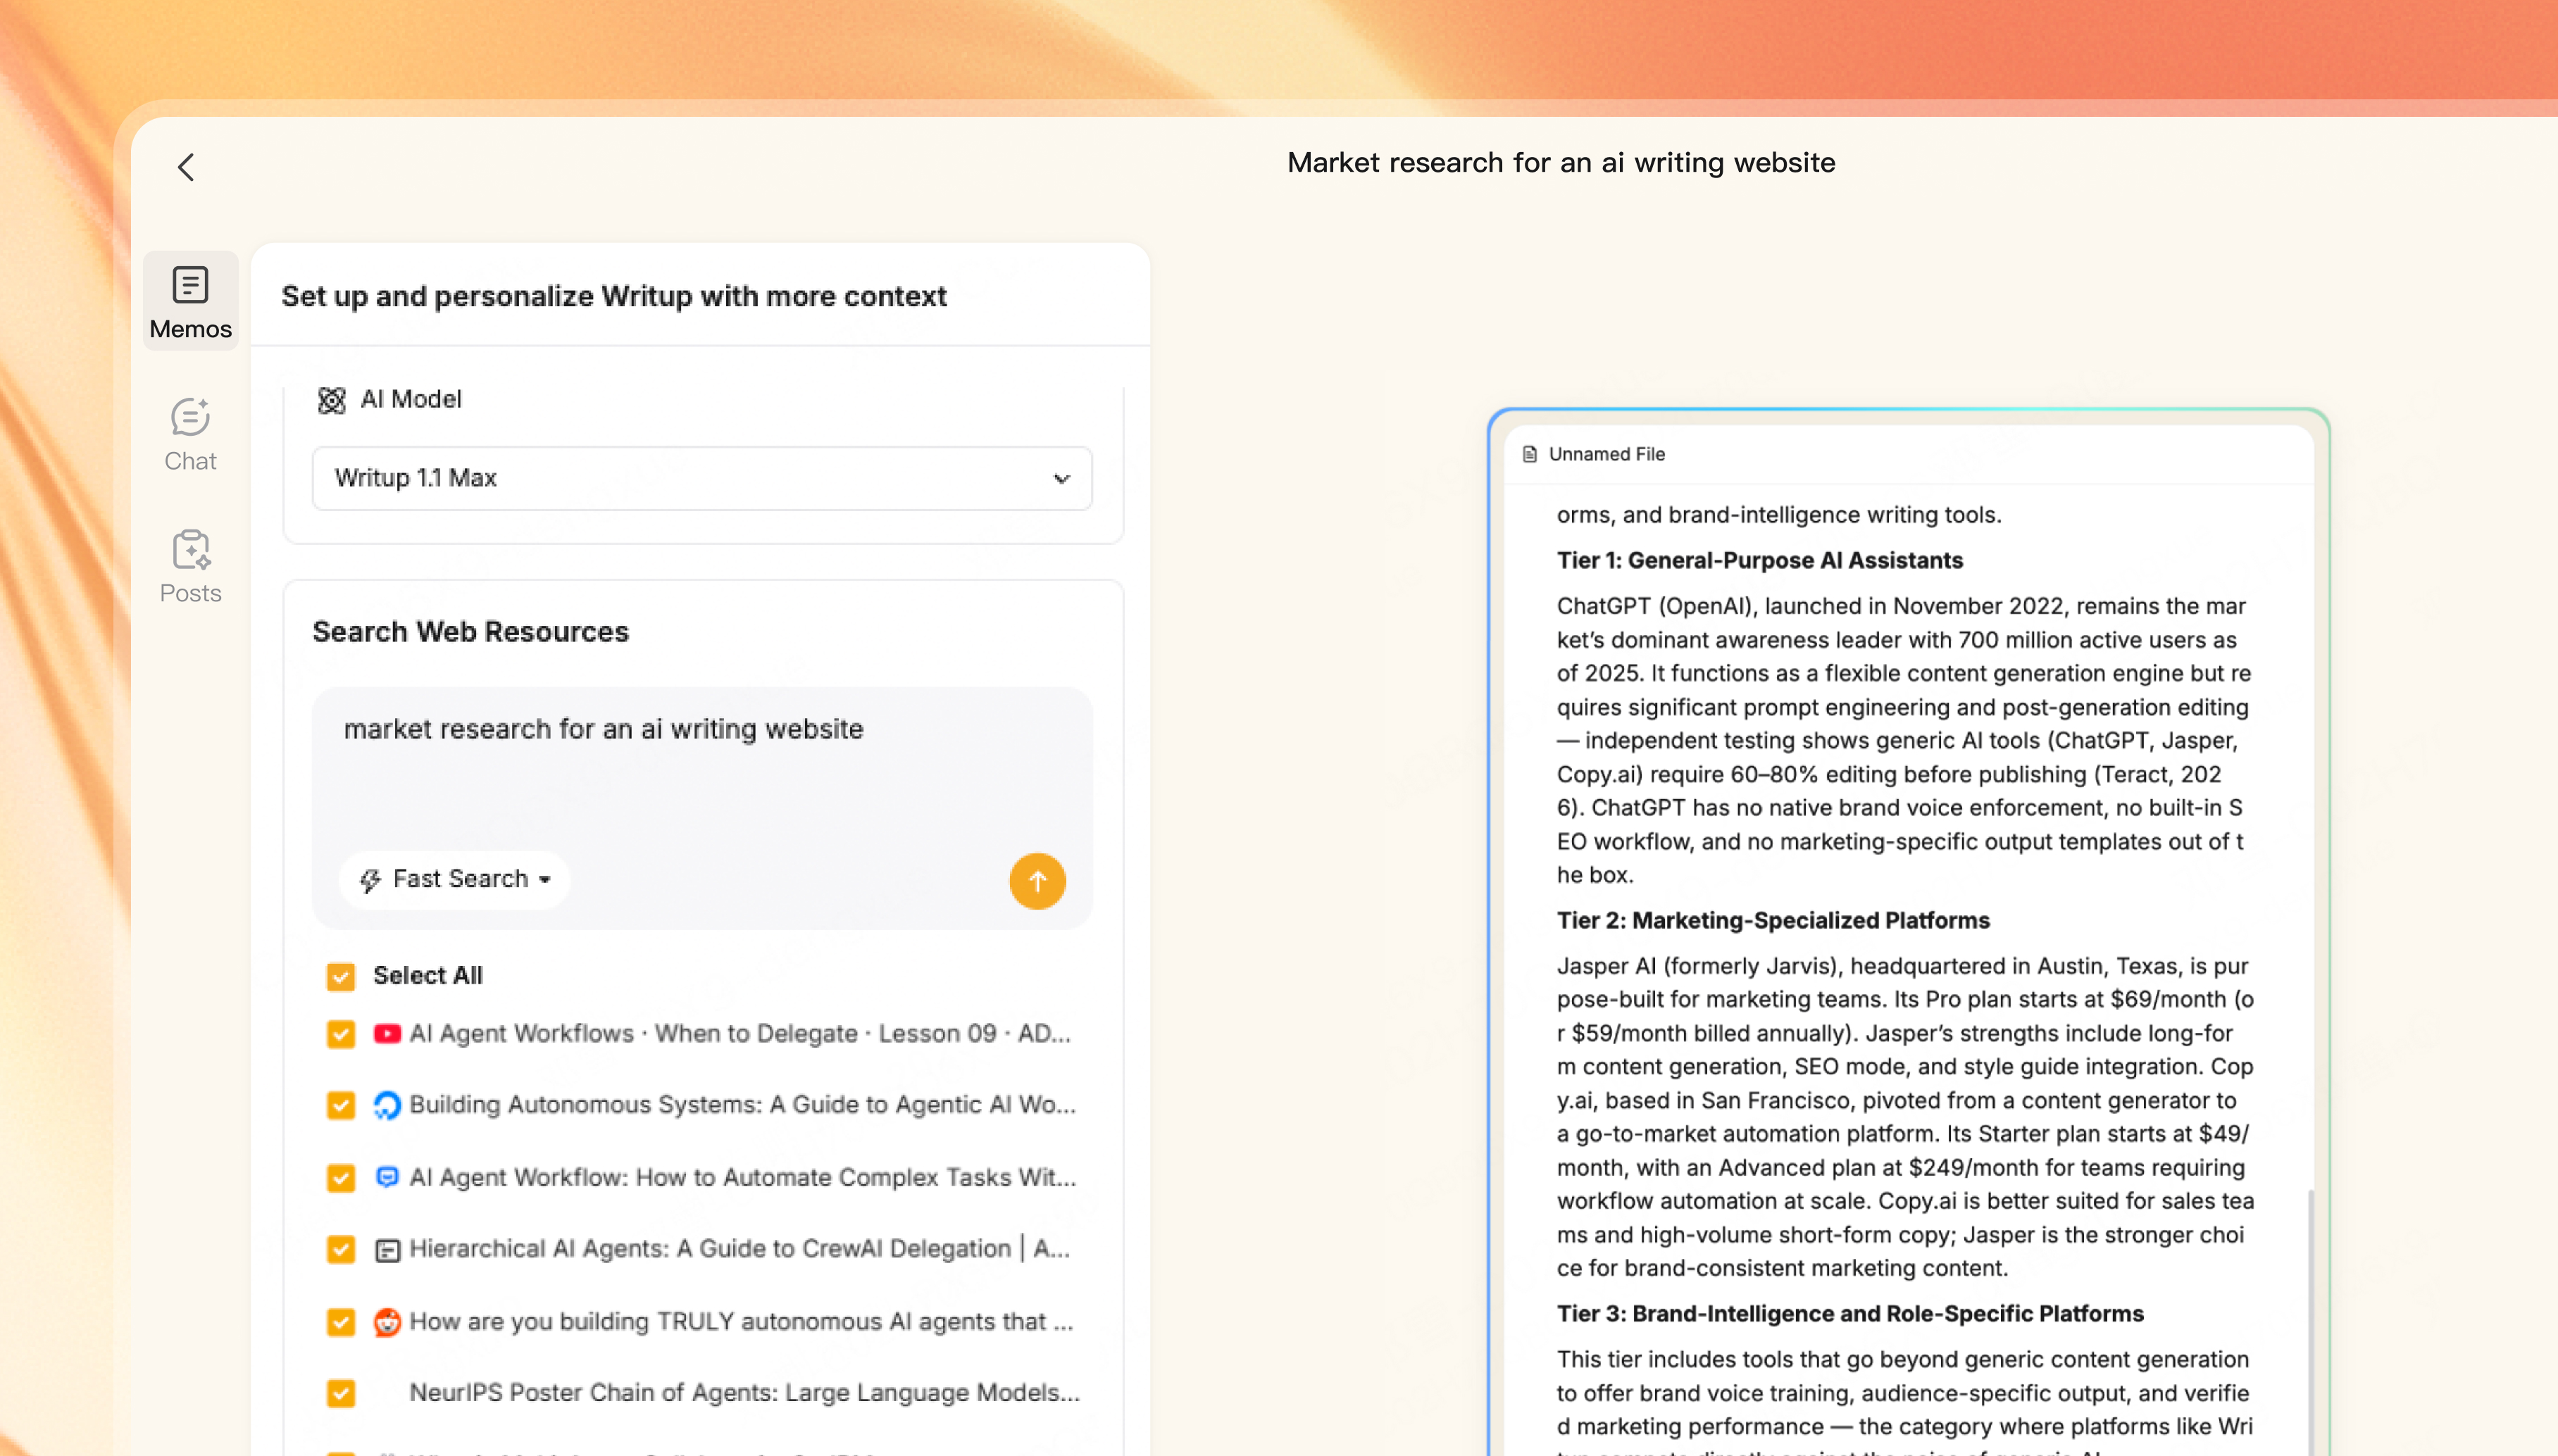Click the lightning bolt Fast Search icon
The height and width of the screenshot is (1456, 2558).
click(370, 880)
